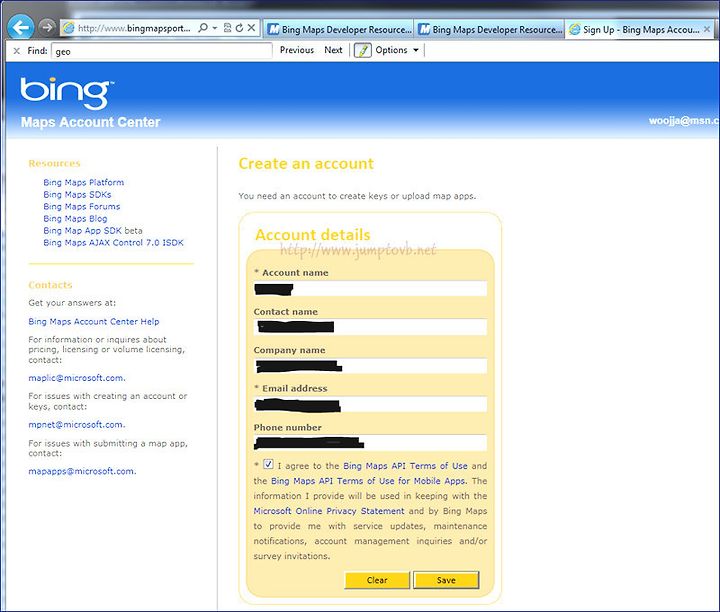This screenshot has height=612, width=720.
Task: Switch to first Bing Maps Developer Resource tab
Action: pyautogui.click(x=339, y=29)
